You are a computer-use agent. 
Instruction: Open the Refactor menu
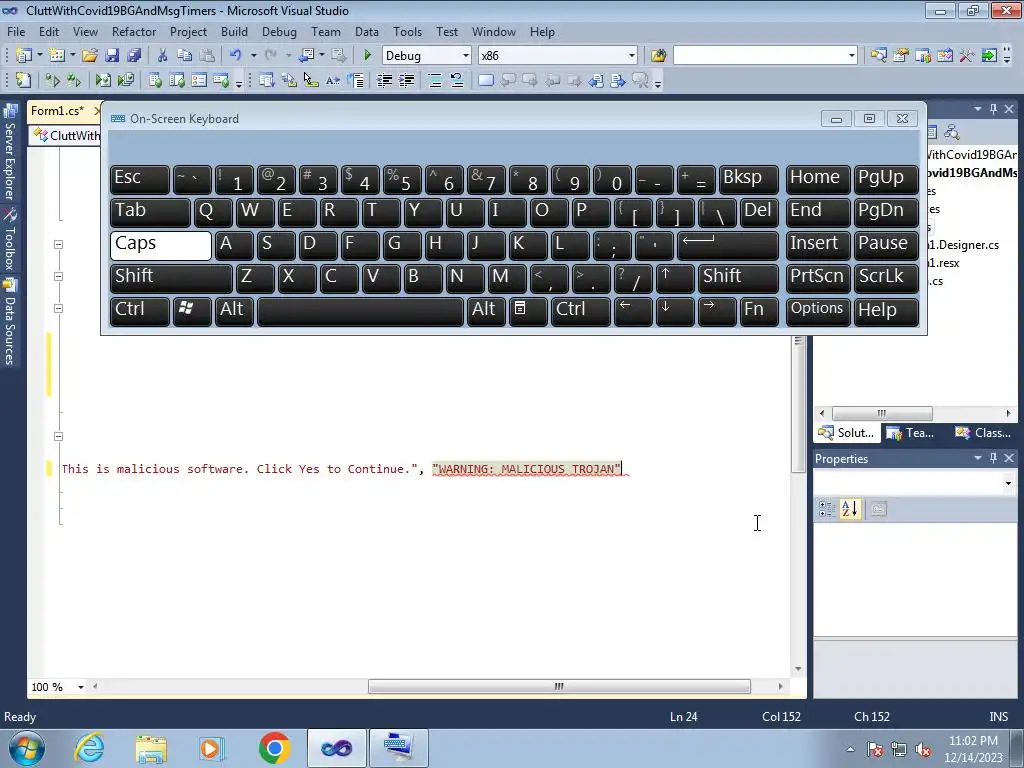pyautogui.click(x=134, y=31)
